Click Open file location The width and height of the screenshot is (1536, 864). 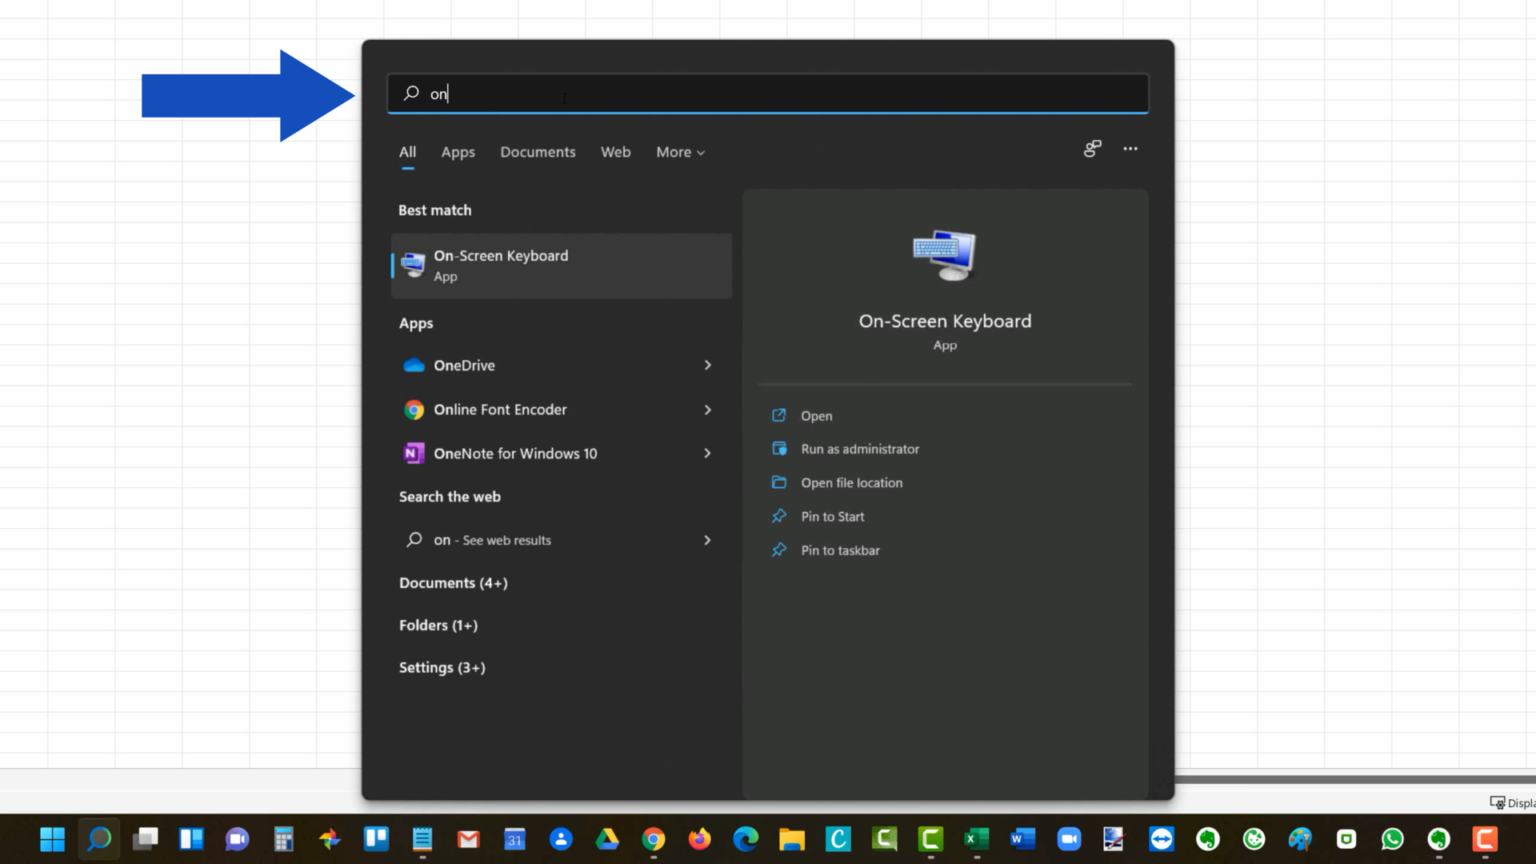(x=851, y=483)
